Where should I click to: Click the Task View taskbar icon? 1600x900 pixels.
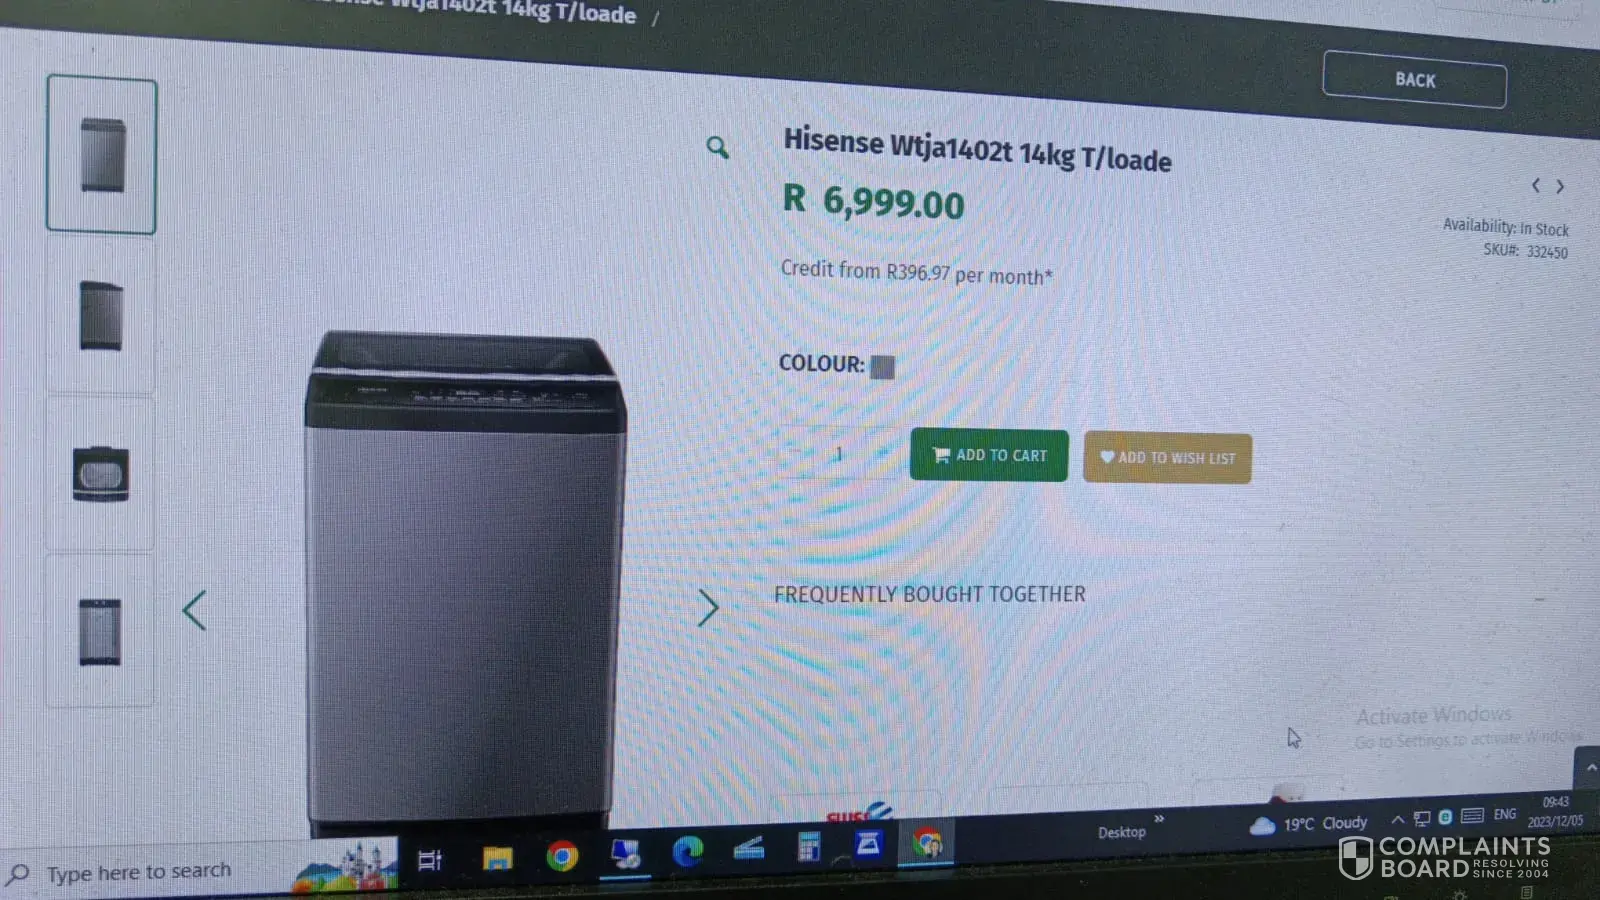pyautogui.click(x=430, y=860)
